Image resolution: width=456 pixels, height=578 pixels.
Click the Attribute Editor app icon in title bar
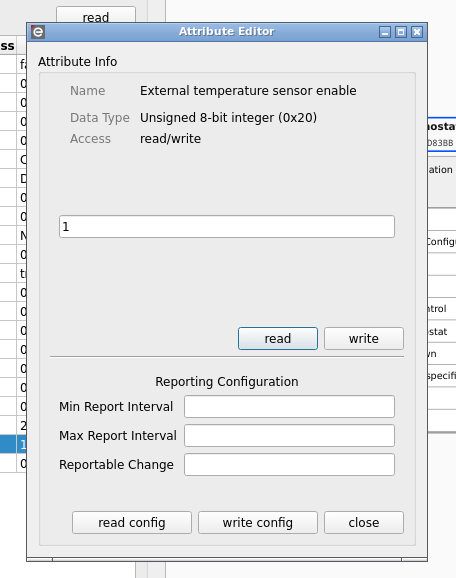tap(38, 32)
